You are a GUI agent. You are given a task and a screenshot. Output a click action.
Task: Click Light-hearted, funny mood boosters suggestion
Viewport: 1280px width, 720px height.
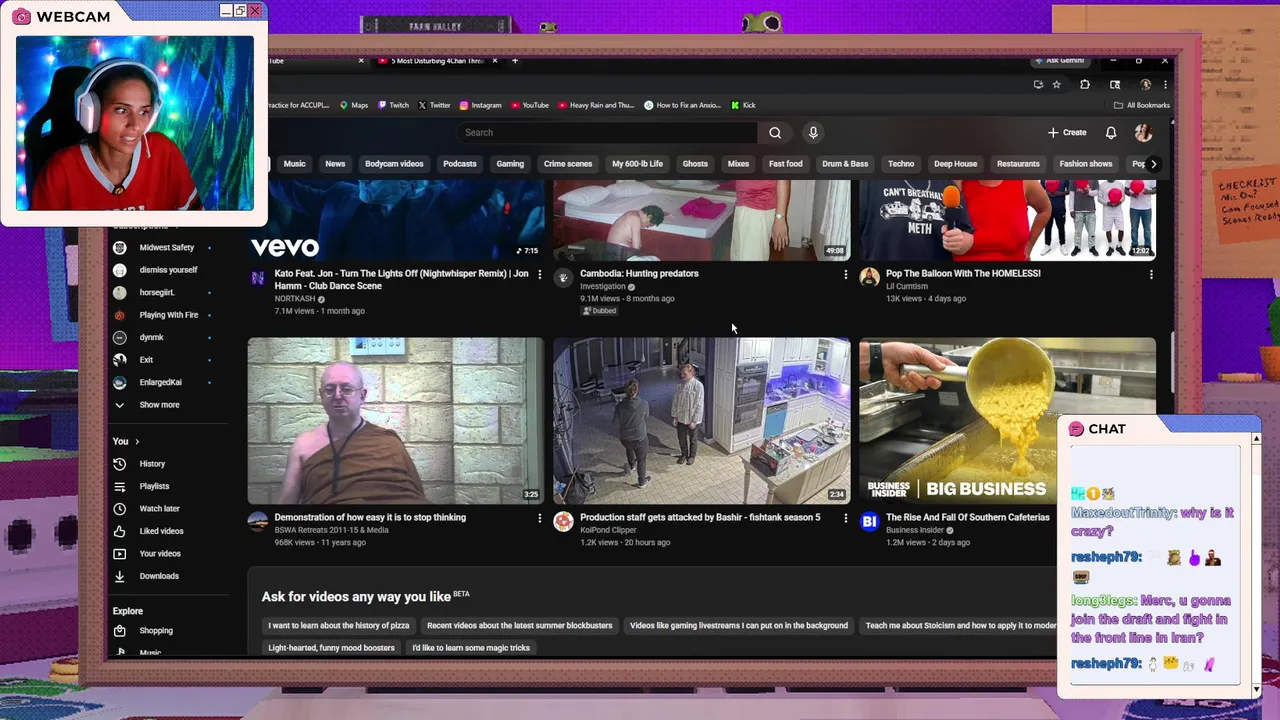click(x=331, y=648)
